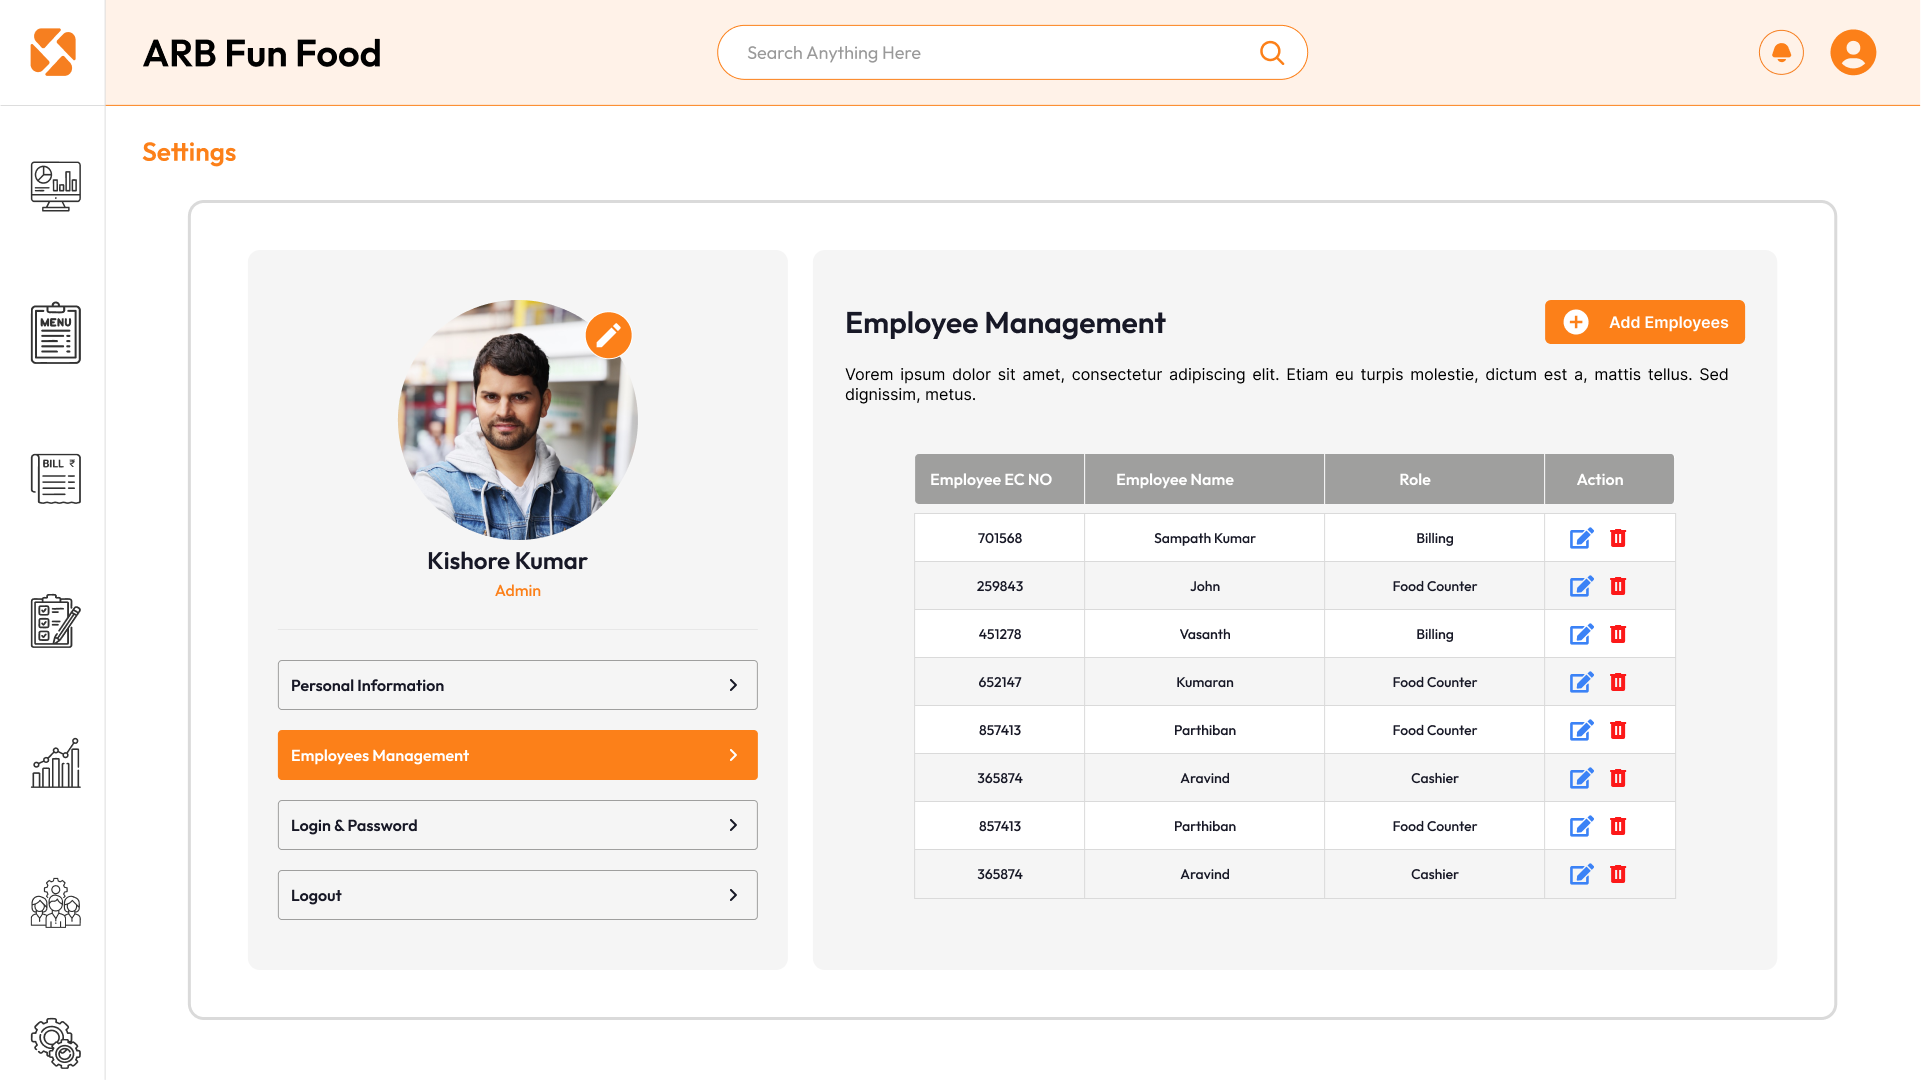Click Kishore Kumar profile photo
This screenshot has height=1080, width=1921.
[517, 420]
